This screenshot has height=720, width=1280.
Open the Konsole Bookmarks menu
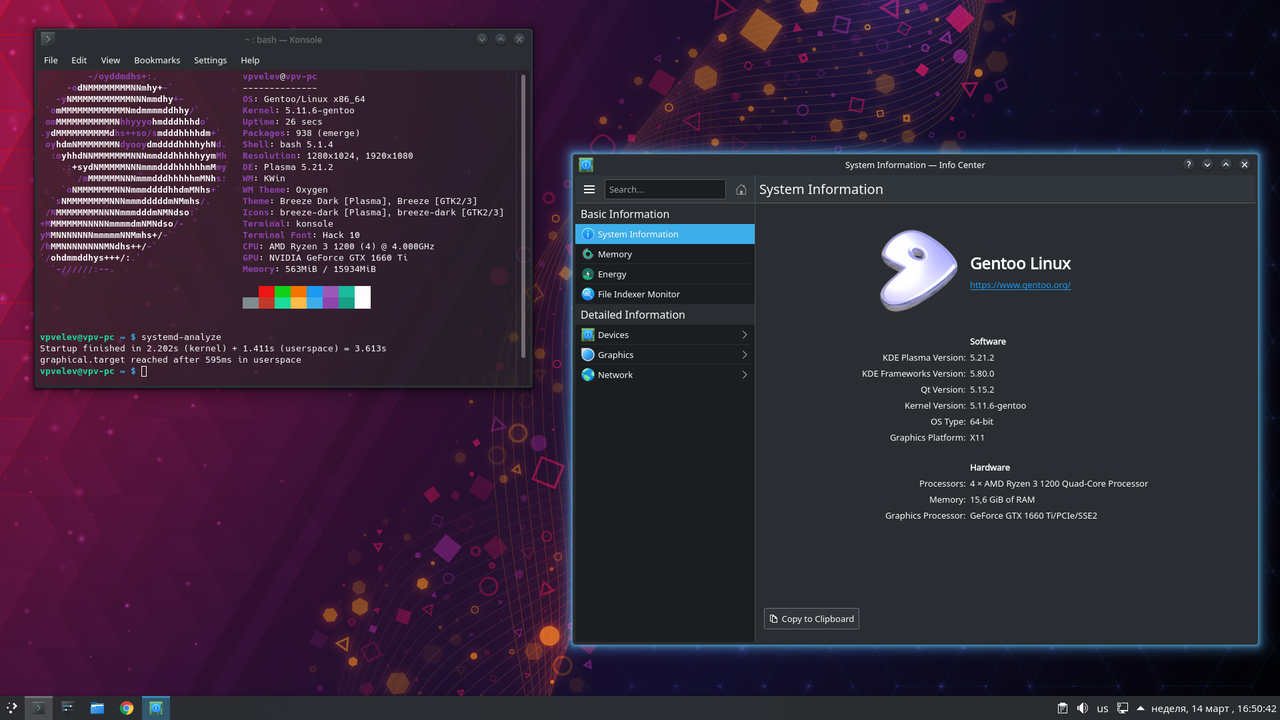pos(157,60)
